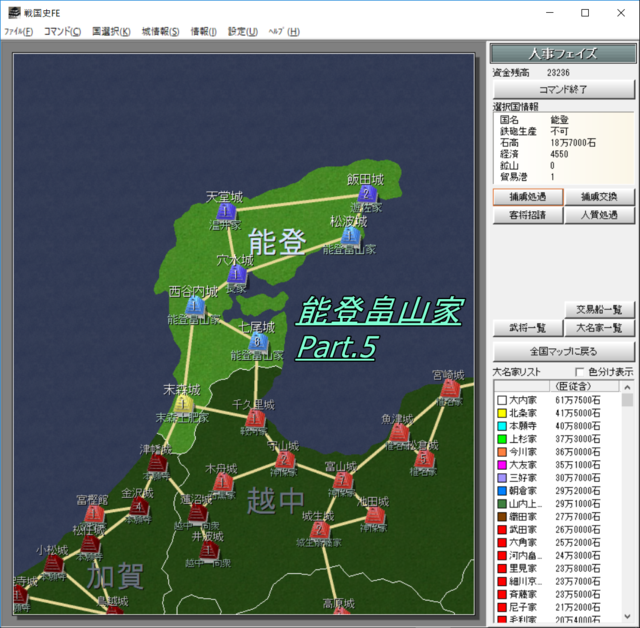Click the 人質処遇 button
640x628 pixels.
tap(599, 215)
